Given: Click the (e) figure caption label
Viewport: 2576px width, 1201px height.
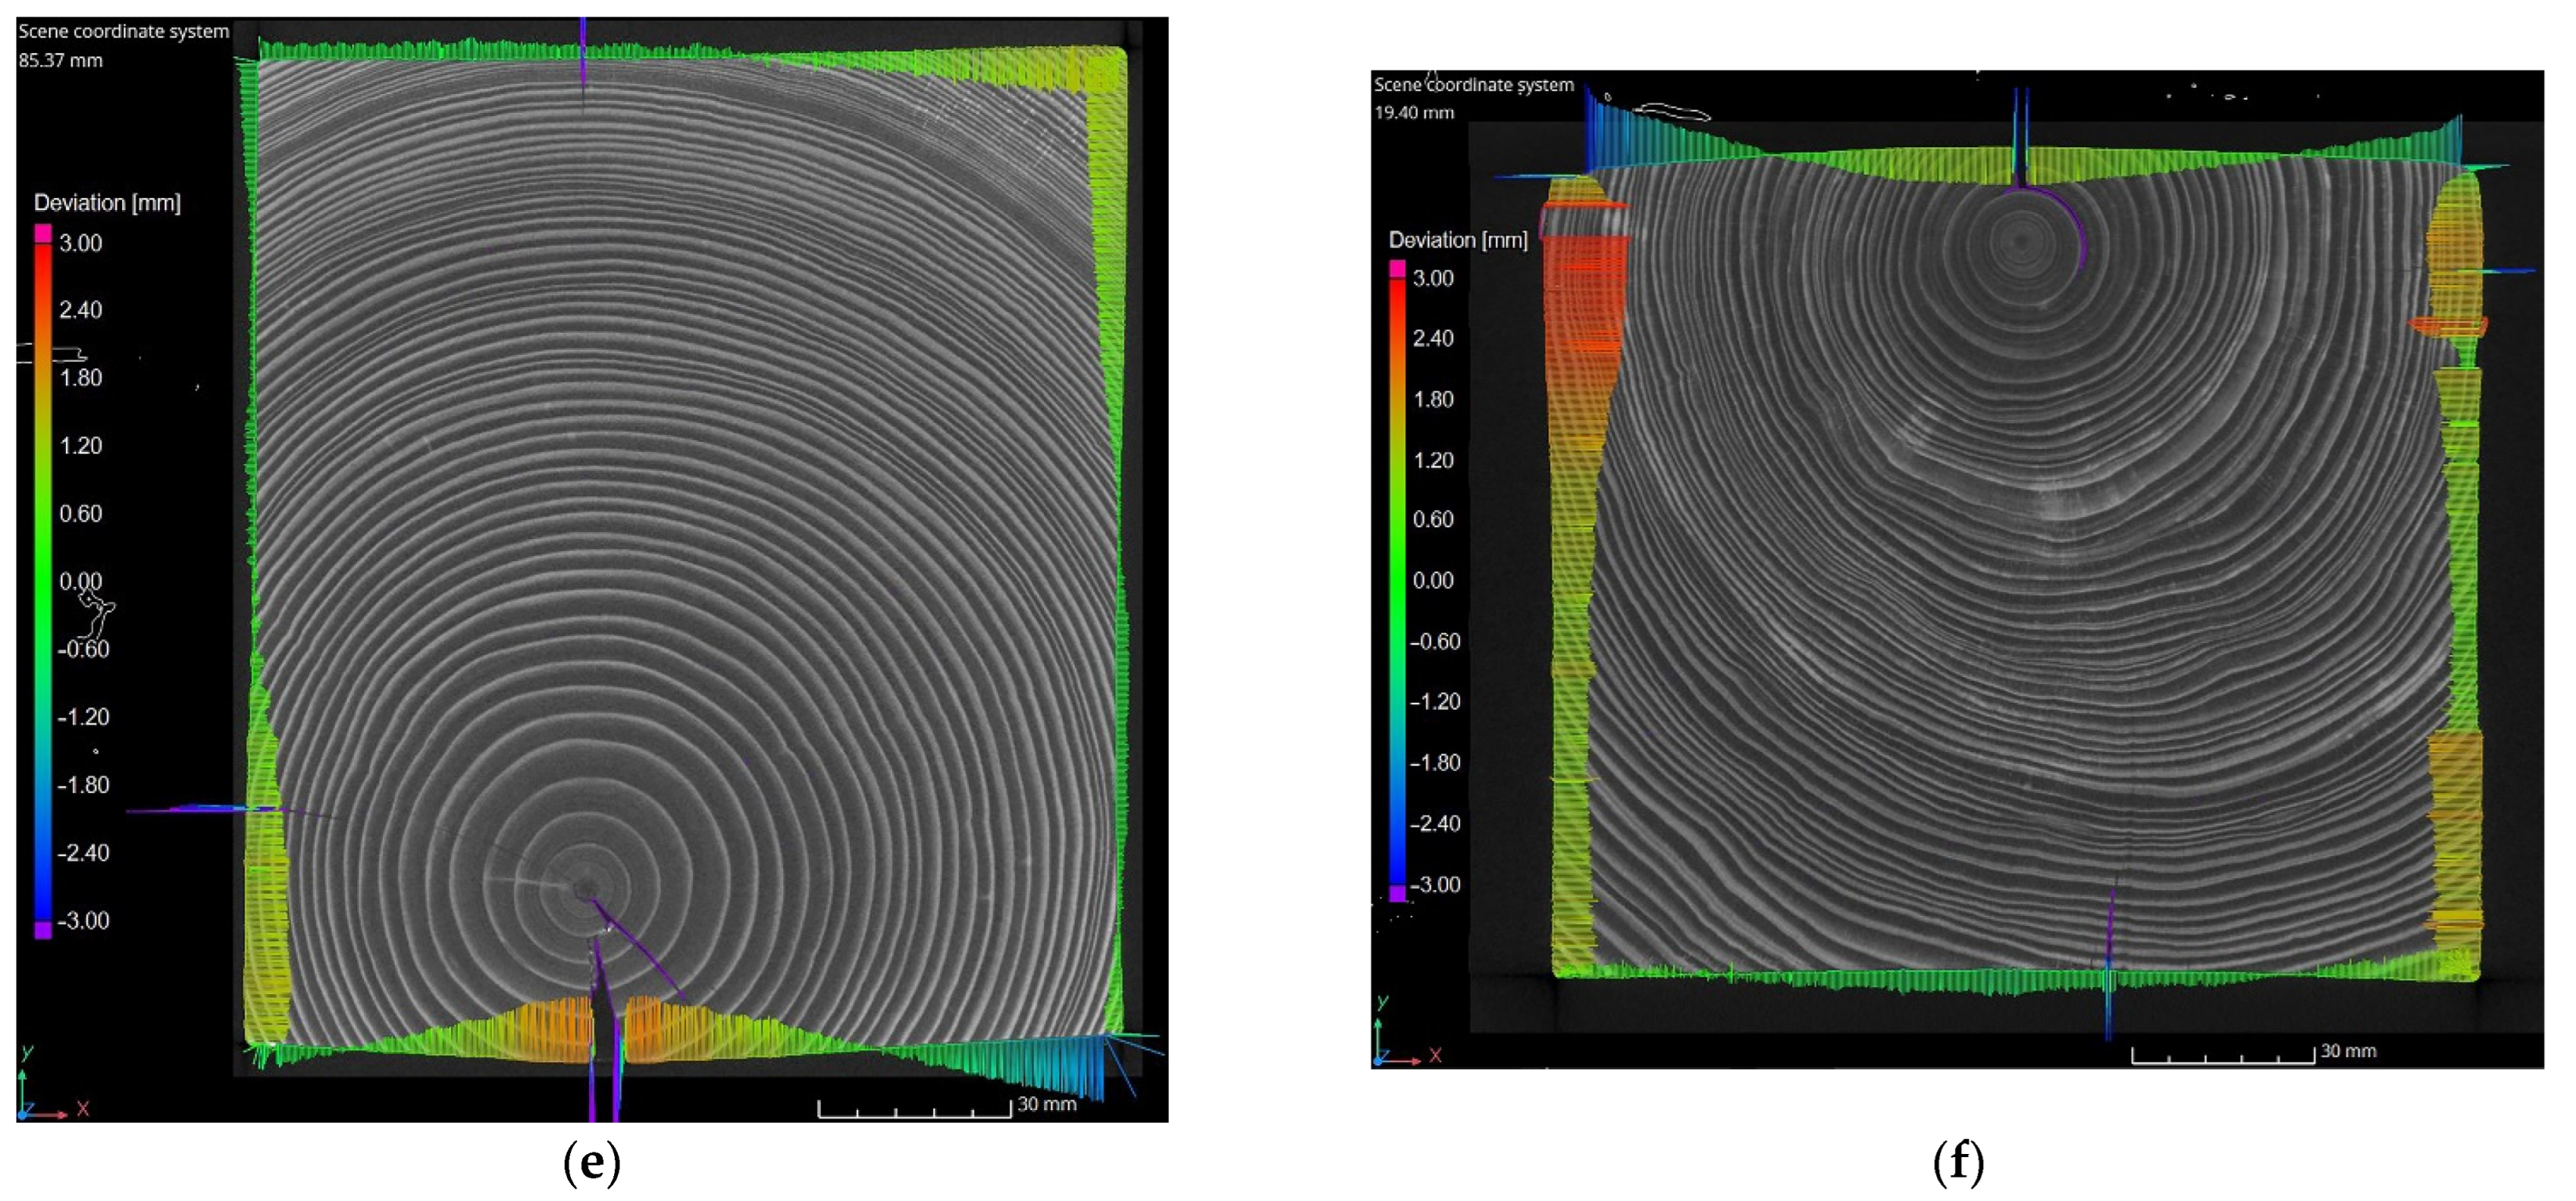Looking at the screenshot, I should pyautogui.click(x=592, y=1163).
